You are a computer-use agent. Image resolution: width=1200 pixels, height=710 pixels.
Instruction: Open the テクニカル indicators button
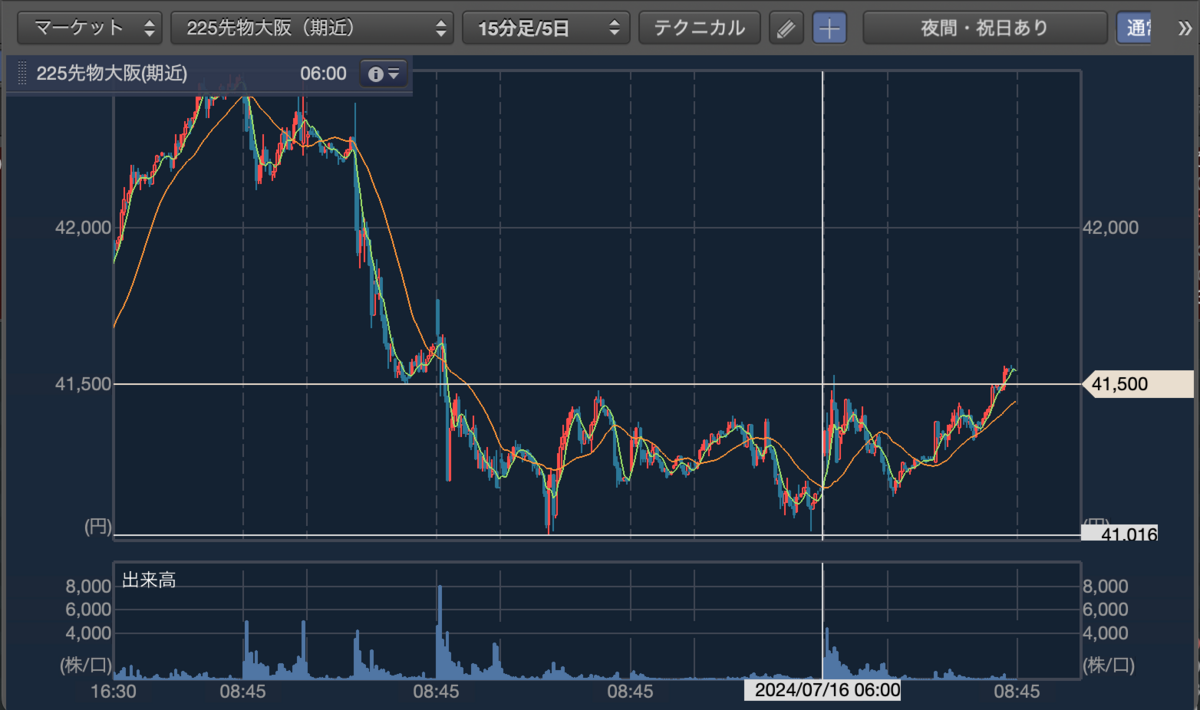click(700, 28)
